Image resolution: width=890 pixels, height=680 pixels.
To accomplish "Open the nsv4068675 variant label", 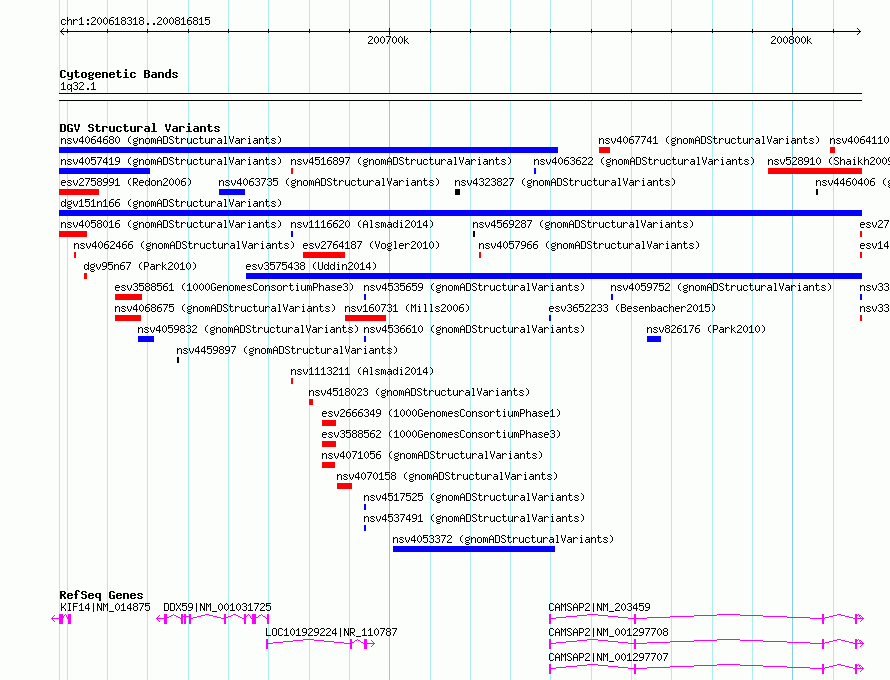I will (225, 308).
